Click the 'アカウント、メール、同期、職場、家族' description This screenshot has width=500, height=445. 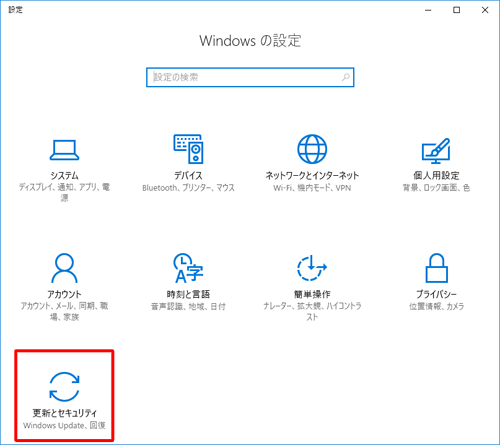64,311
